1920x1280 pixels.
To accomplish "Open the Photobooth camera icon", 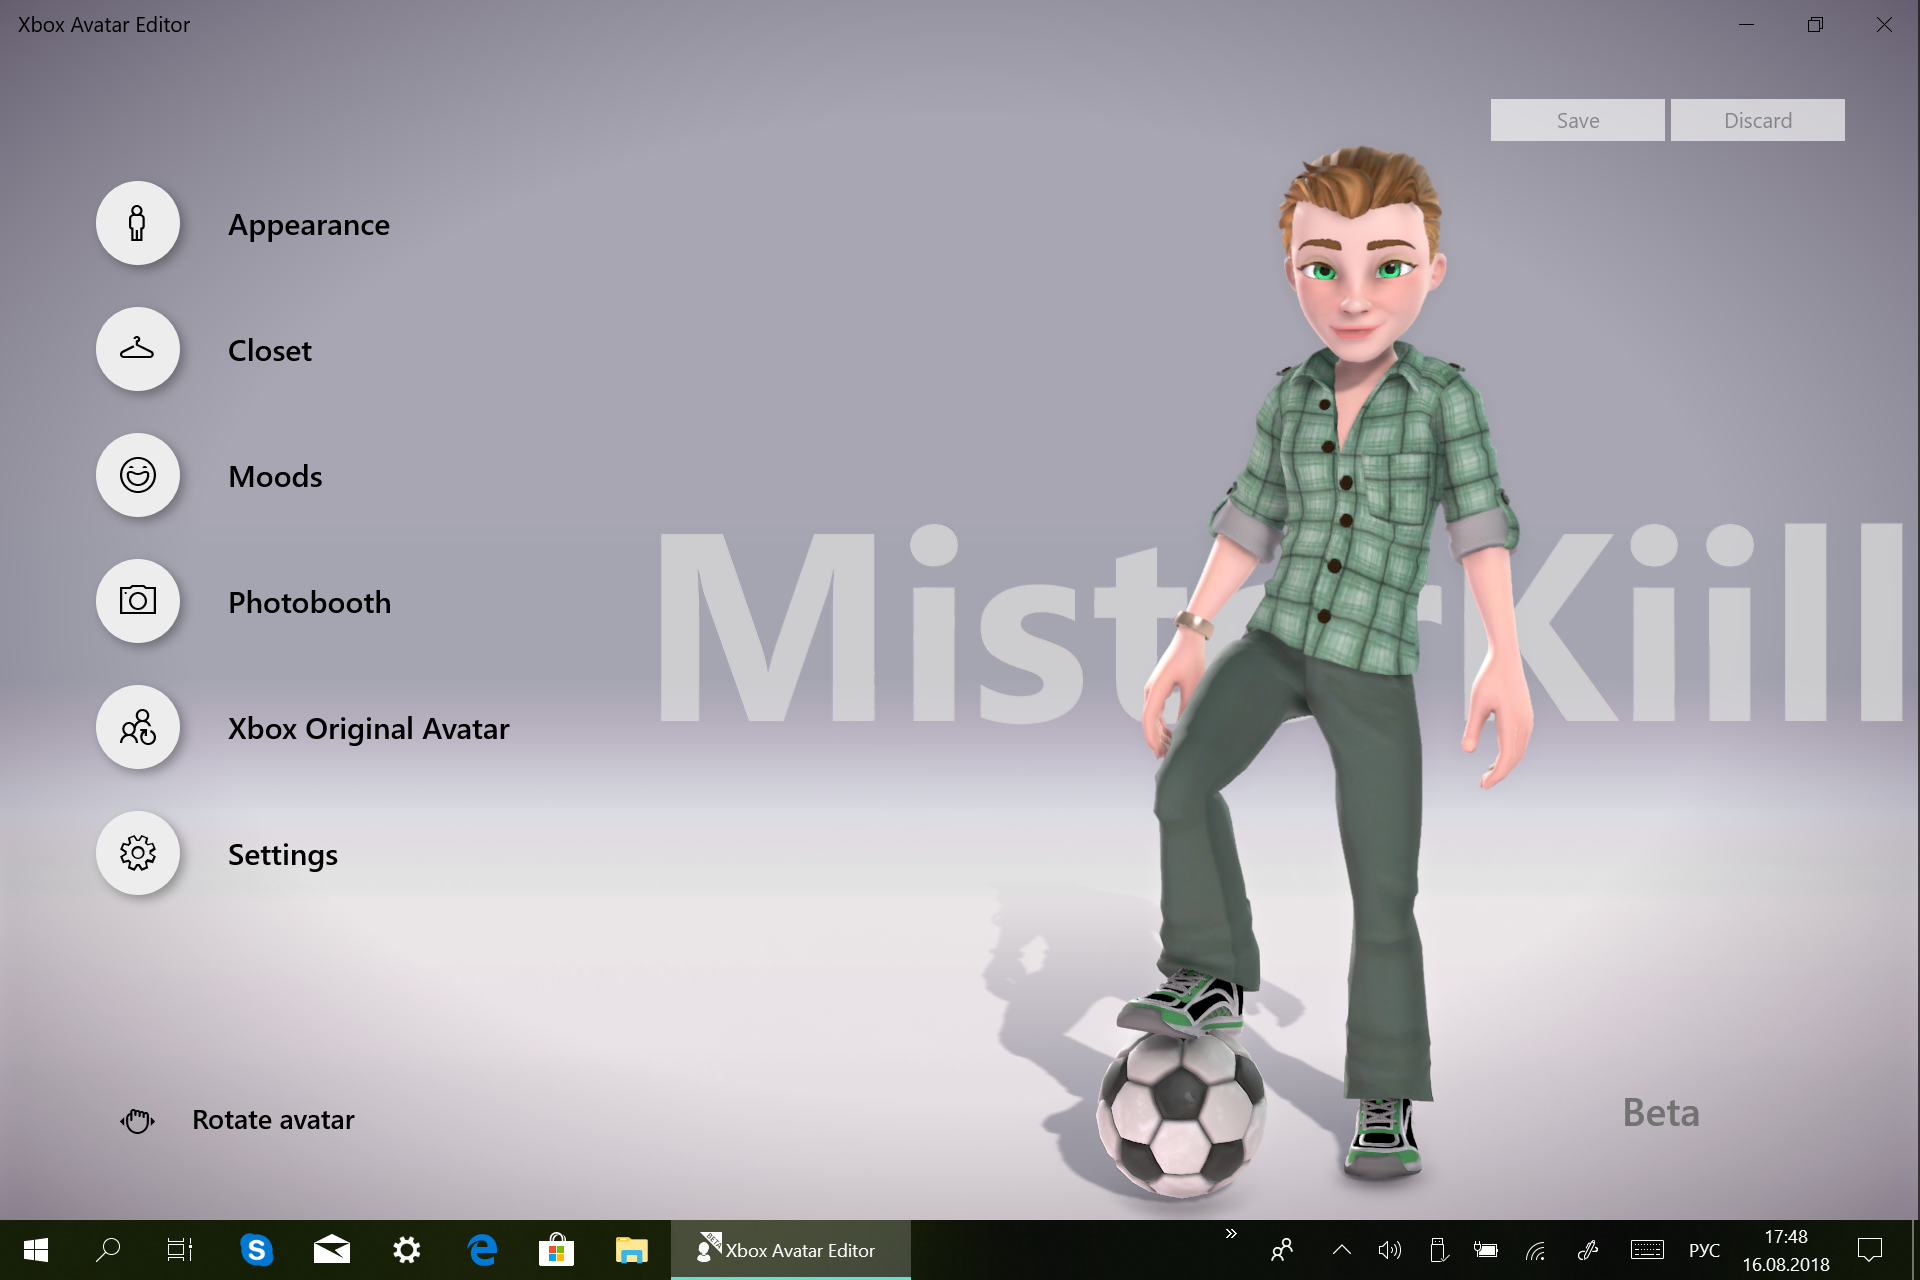I will click(138, 601).
